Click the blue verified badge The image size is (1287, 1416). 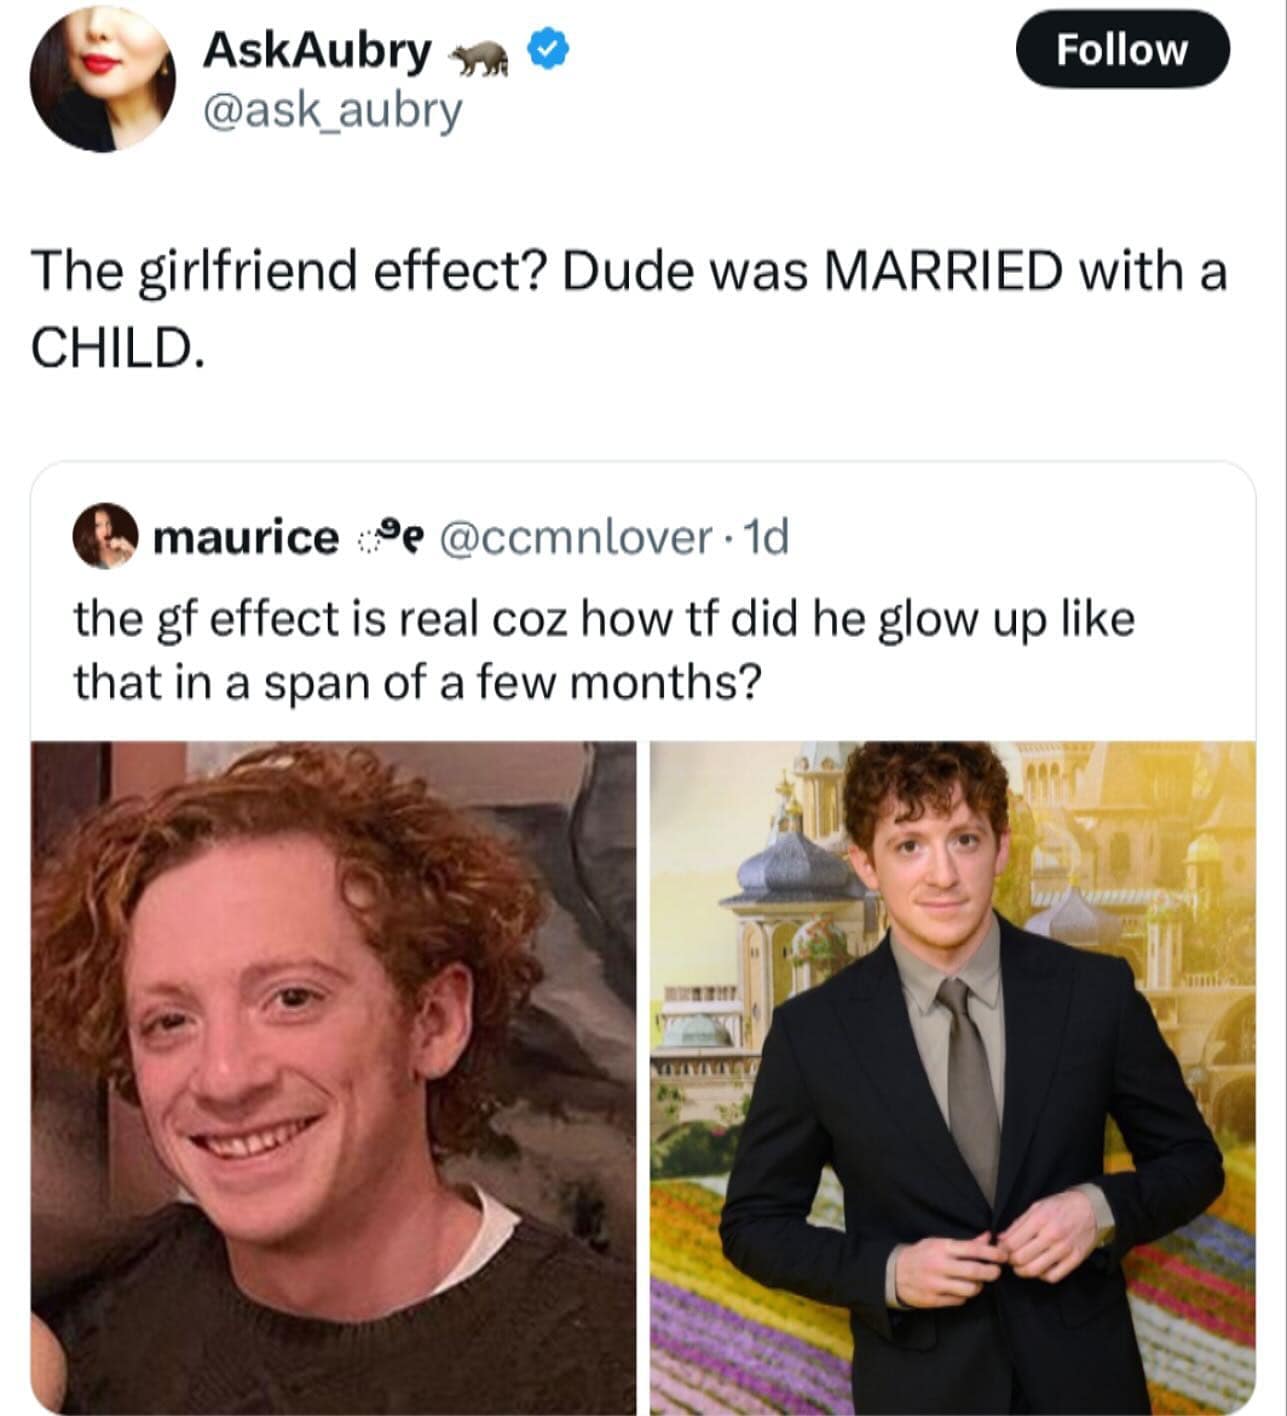point(547,48)
